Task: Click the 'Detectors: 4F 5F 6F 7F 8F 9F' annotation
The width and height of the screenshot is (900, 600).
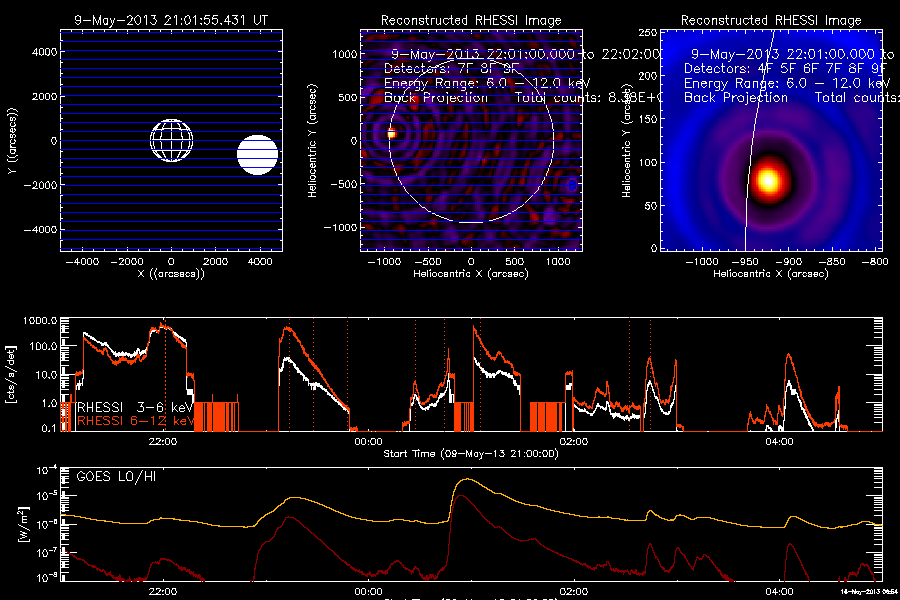Action: tap(785, 68)
